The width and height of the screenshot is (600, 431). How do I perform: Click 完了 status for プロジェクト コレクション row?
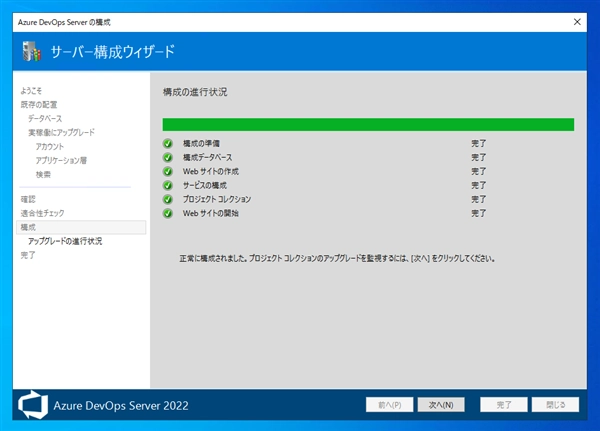(478, 199)
